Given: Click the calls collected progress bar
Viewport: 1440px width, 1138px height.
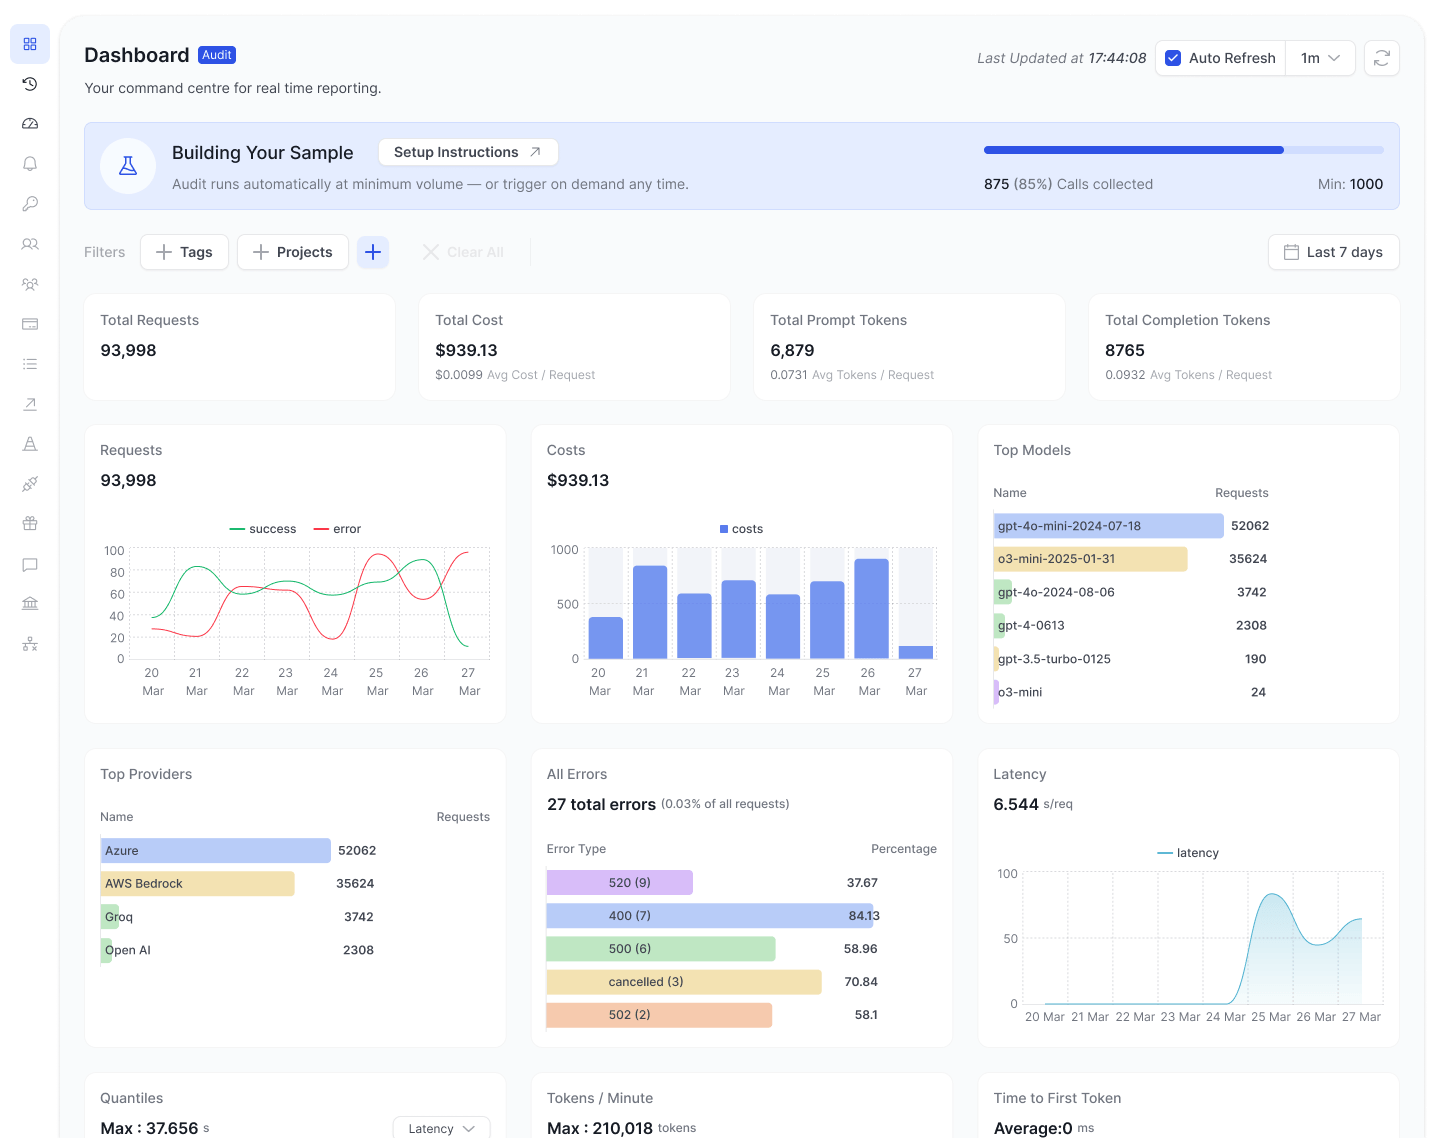Looking at the screenshot, I should [x=1183, y=150].
